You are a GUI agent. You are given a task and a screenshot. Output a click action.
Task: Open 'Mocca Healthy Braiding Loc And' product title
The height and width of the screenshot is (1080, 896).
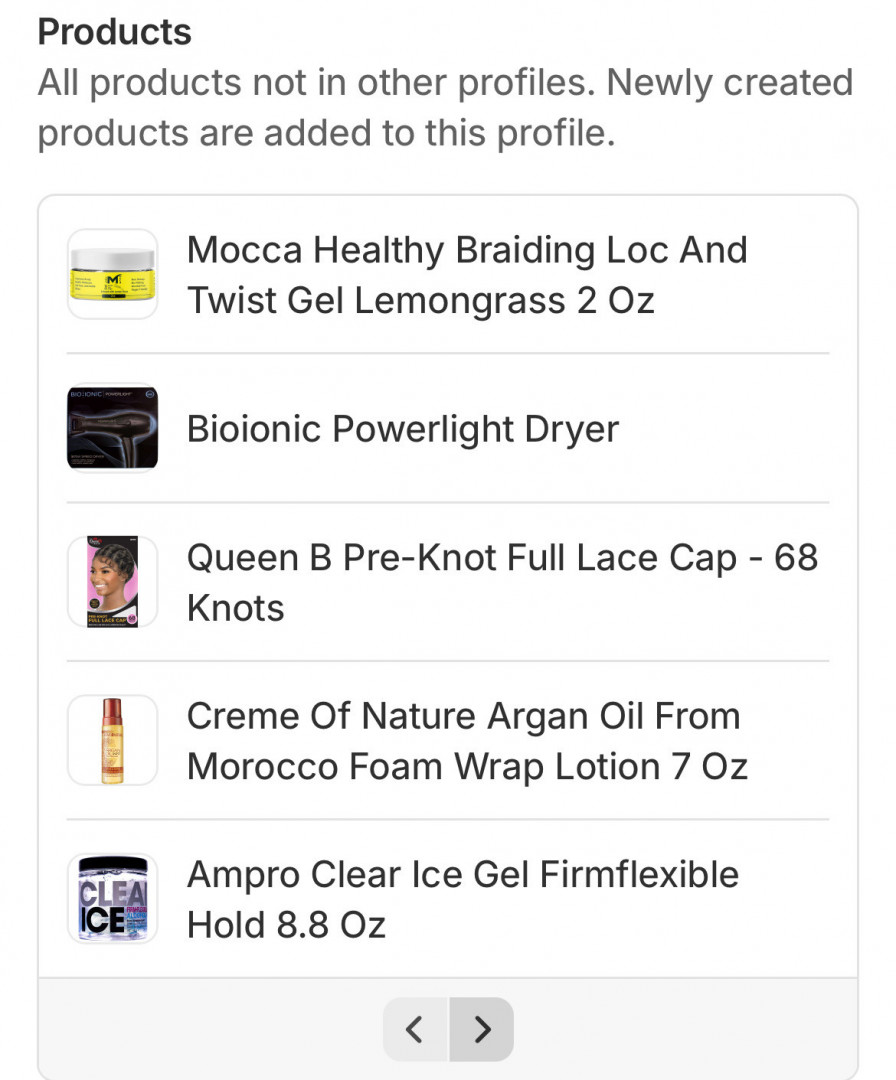[467, 250]
